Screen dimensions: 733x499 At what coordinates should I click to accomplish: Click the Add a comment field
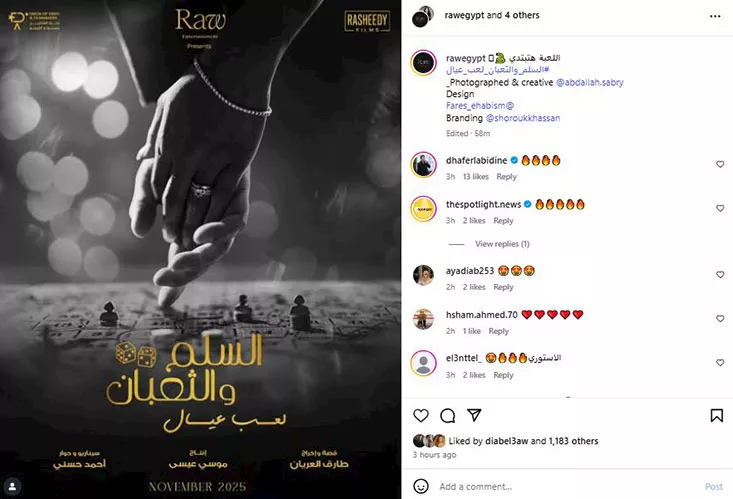pos(568,486)
